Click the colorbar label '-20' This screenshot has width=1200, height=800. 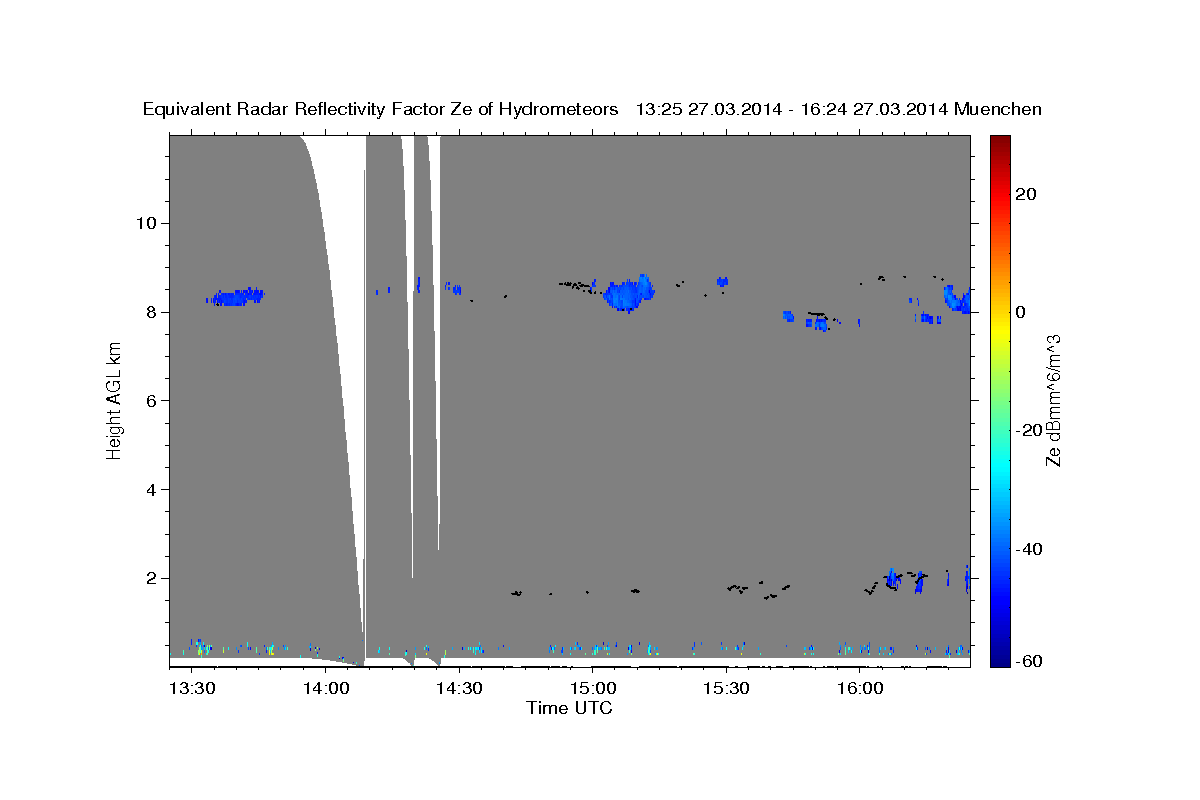coord(1029,430)
